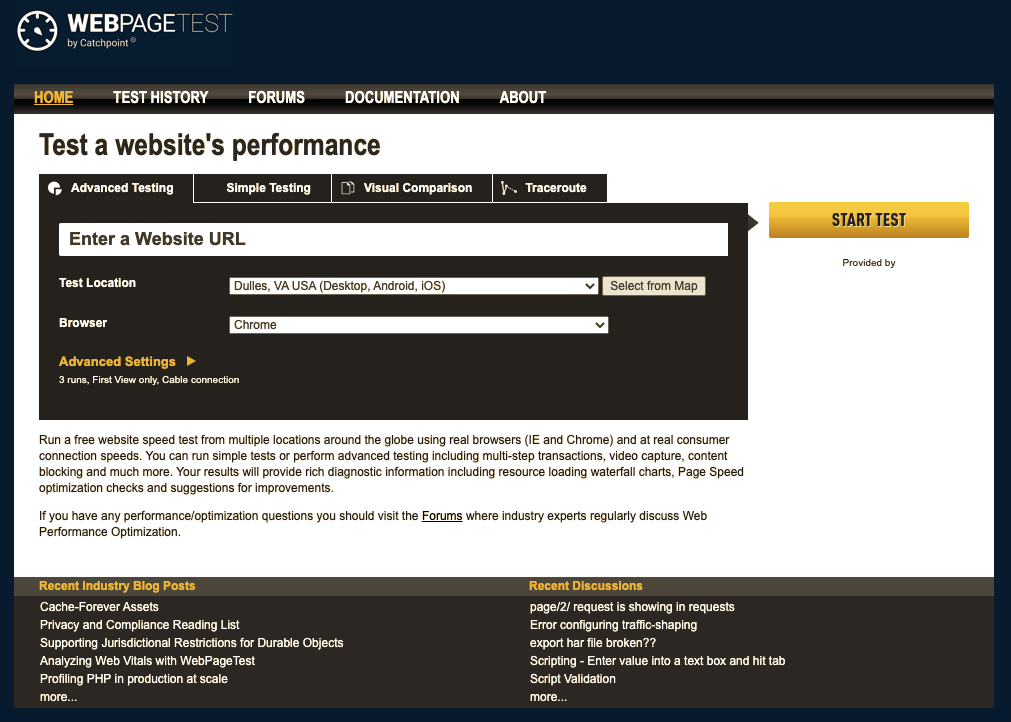Click more... under Recent Discussions

tap(549, 697)
